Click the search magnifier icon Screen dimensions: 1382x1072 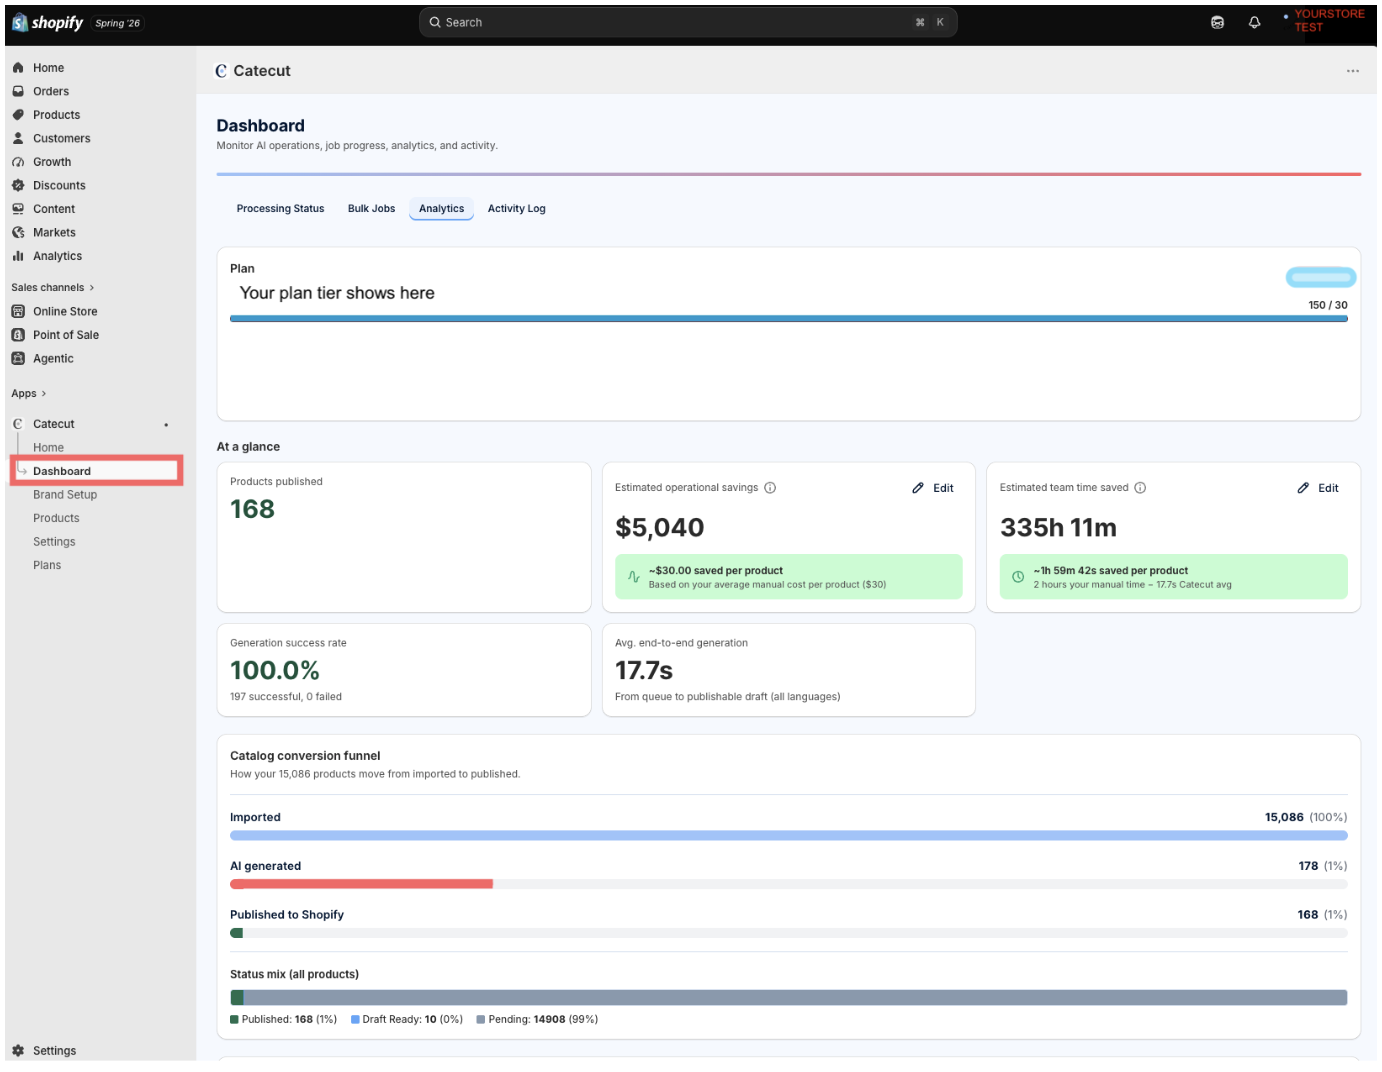[x=435, y=22]
